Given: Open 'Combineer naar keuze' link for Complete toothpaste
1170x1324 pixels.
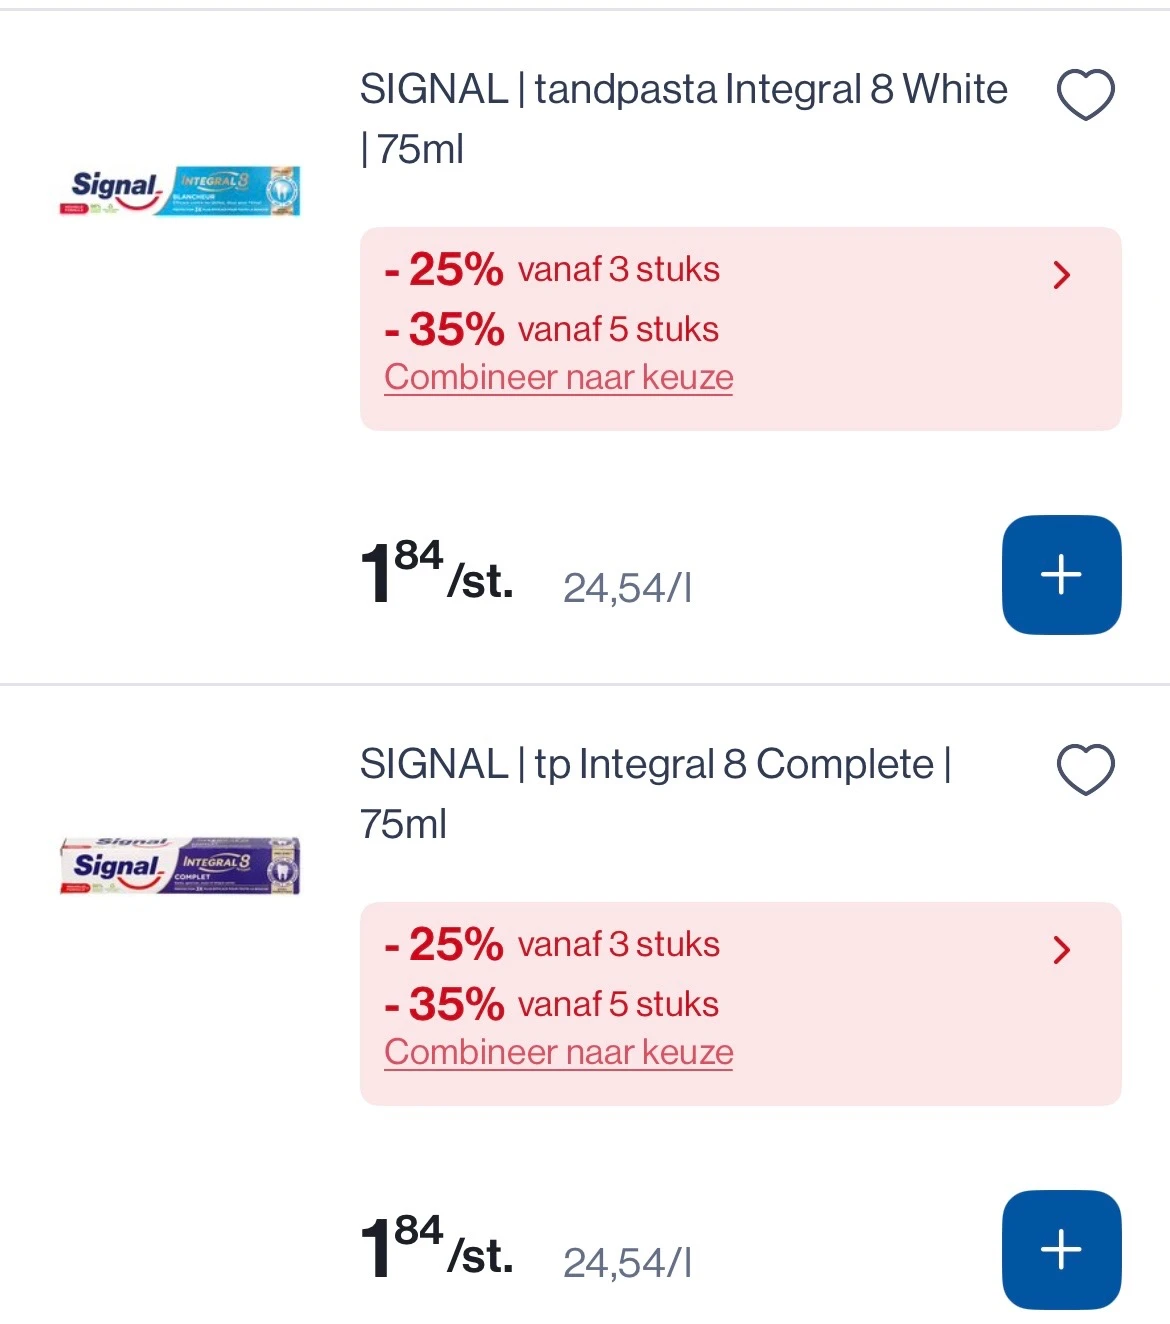Looking at the screenshot, I should pyautogui.click(x=558, y=1053).
